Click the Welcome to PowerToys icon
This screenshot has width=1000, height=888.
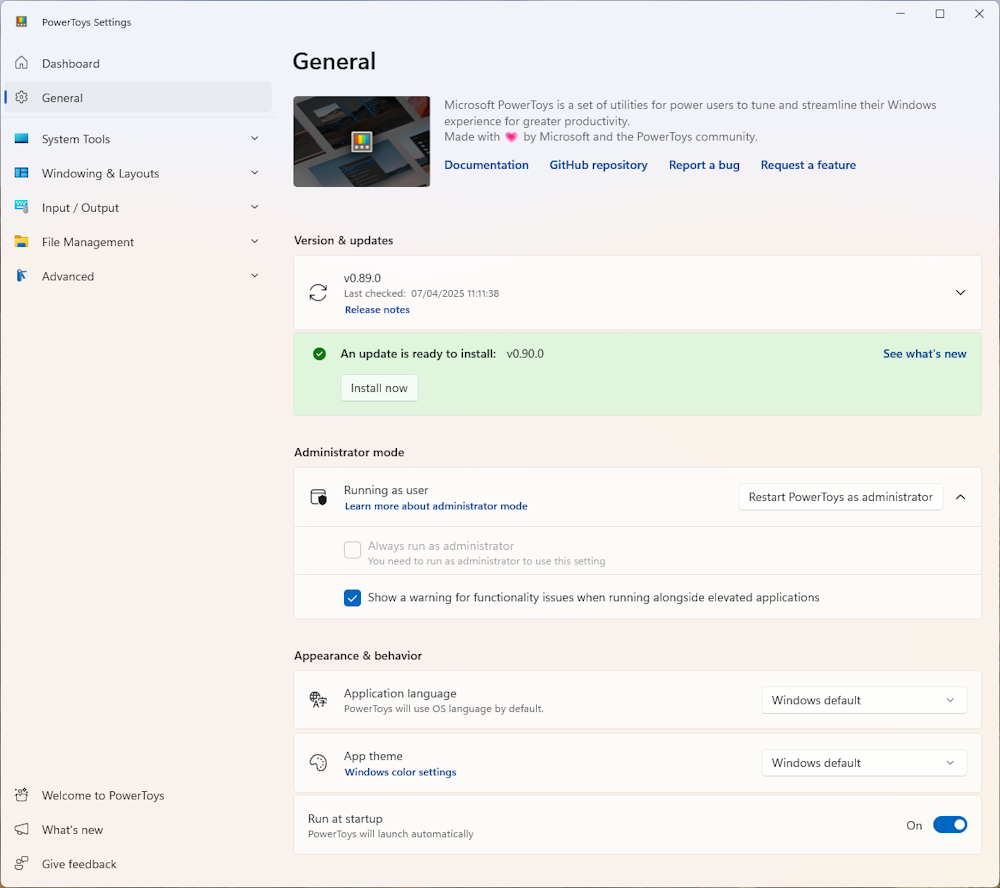[x=22, y=795]
